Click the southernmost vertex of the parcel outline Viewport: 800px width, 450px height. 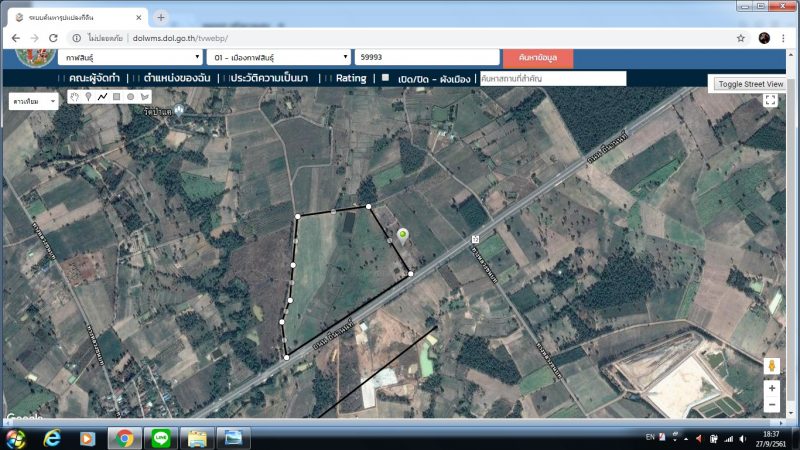pyautogui.click(x=287, y=358)
